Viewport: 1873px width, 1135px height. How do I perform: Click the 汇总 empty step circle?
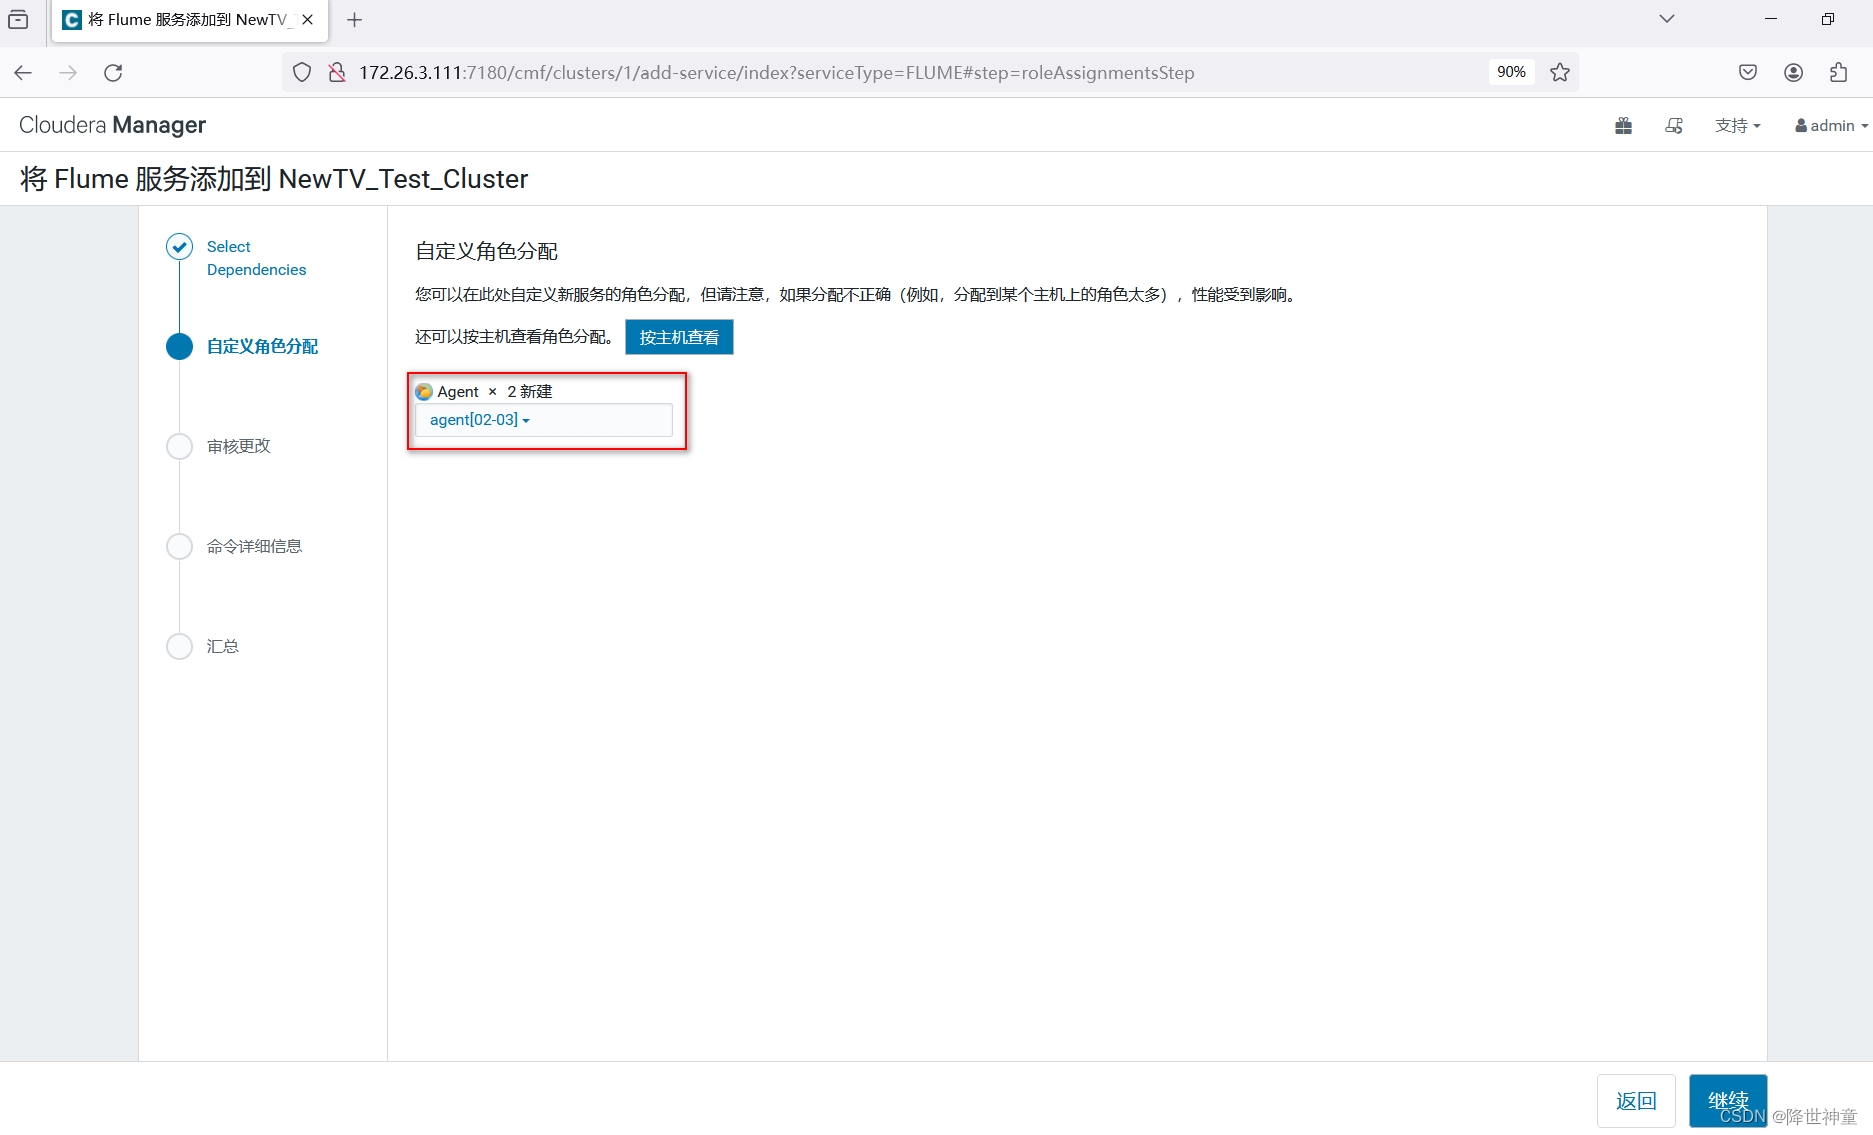(x=179, y=646)
